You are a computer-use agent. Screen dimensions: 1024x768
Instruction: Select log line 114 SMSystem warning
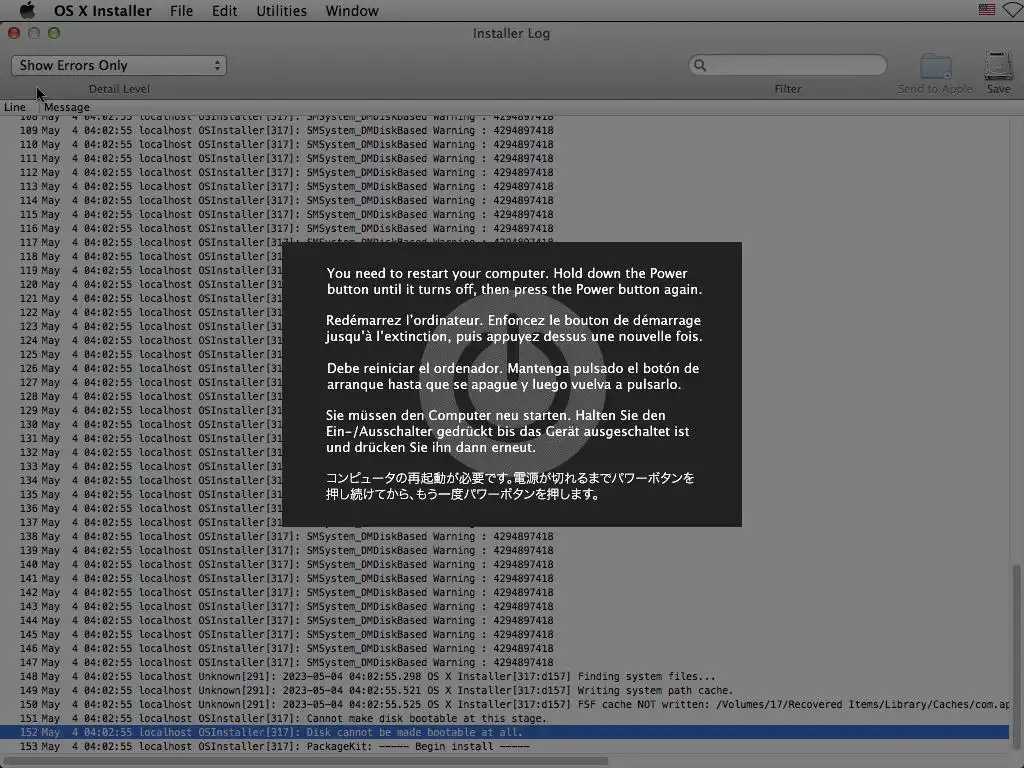click(x=504, y=200)
